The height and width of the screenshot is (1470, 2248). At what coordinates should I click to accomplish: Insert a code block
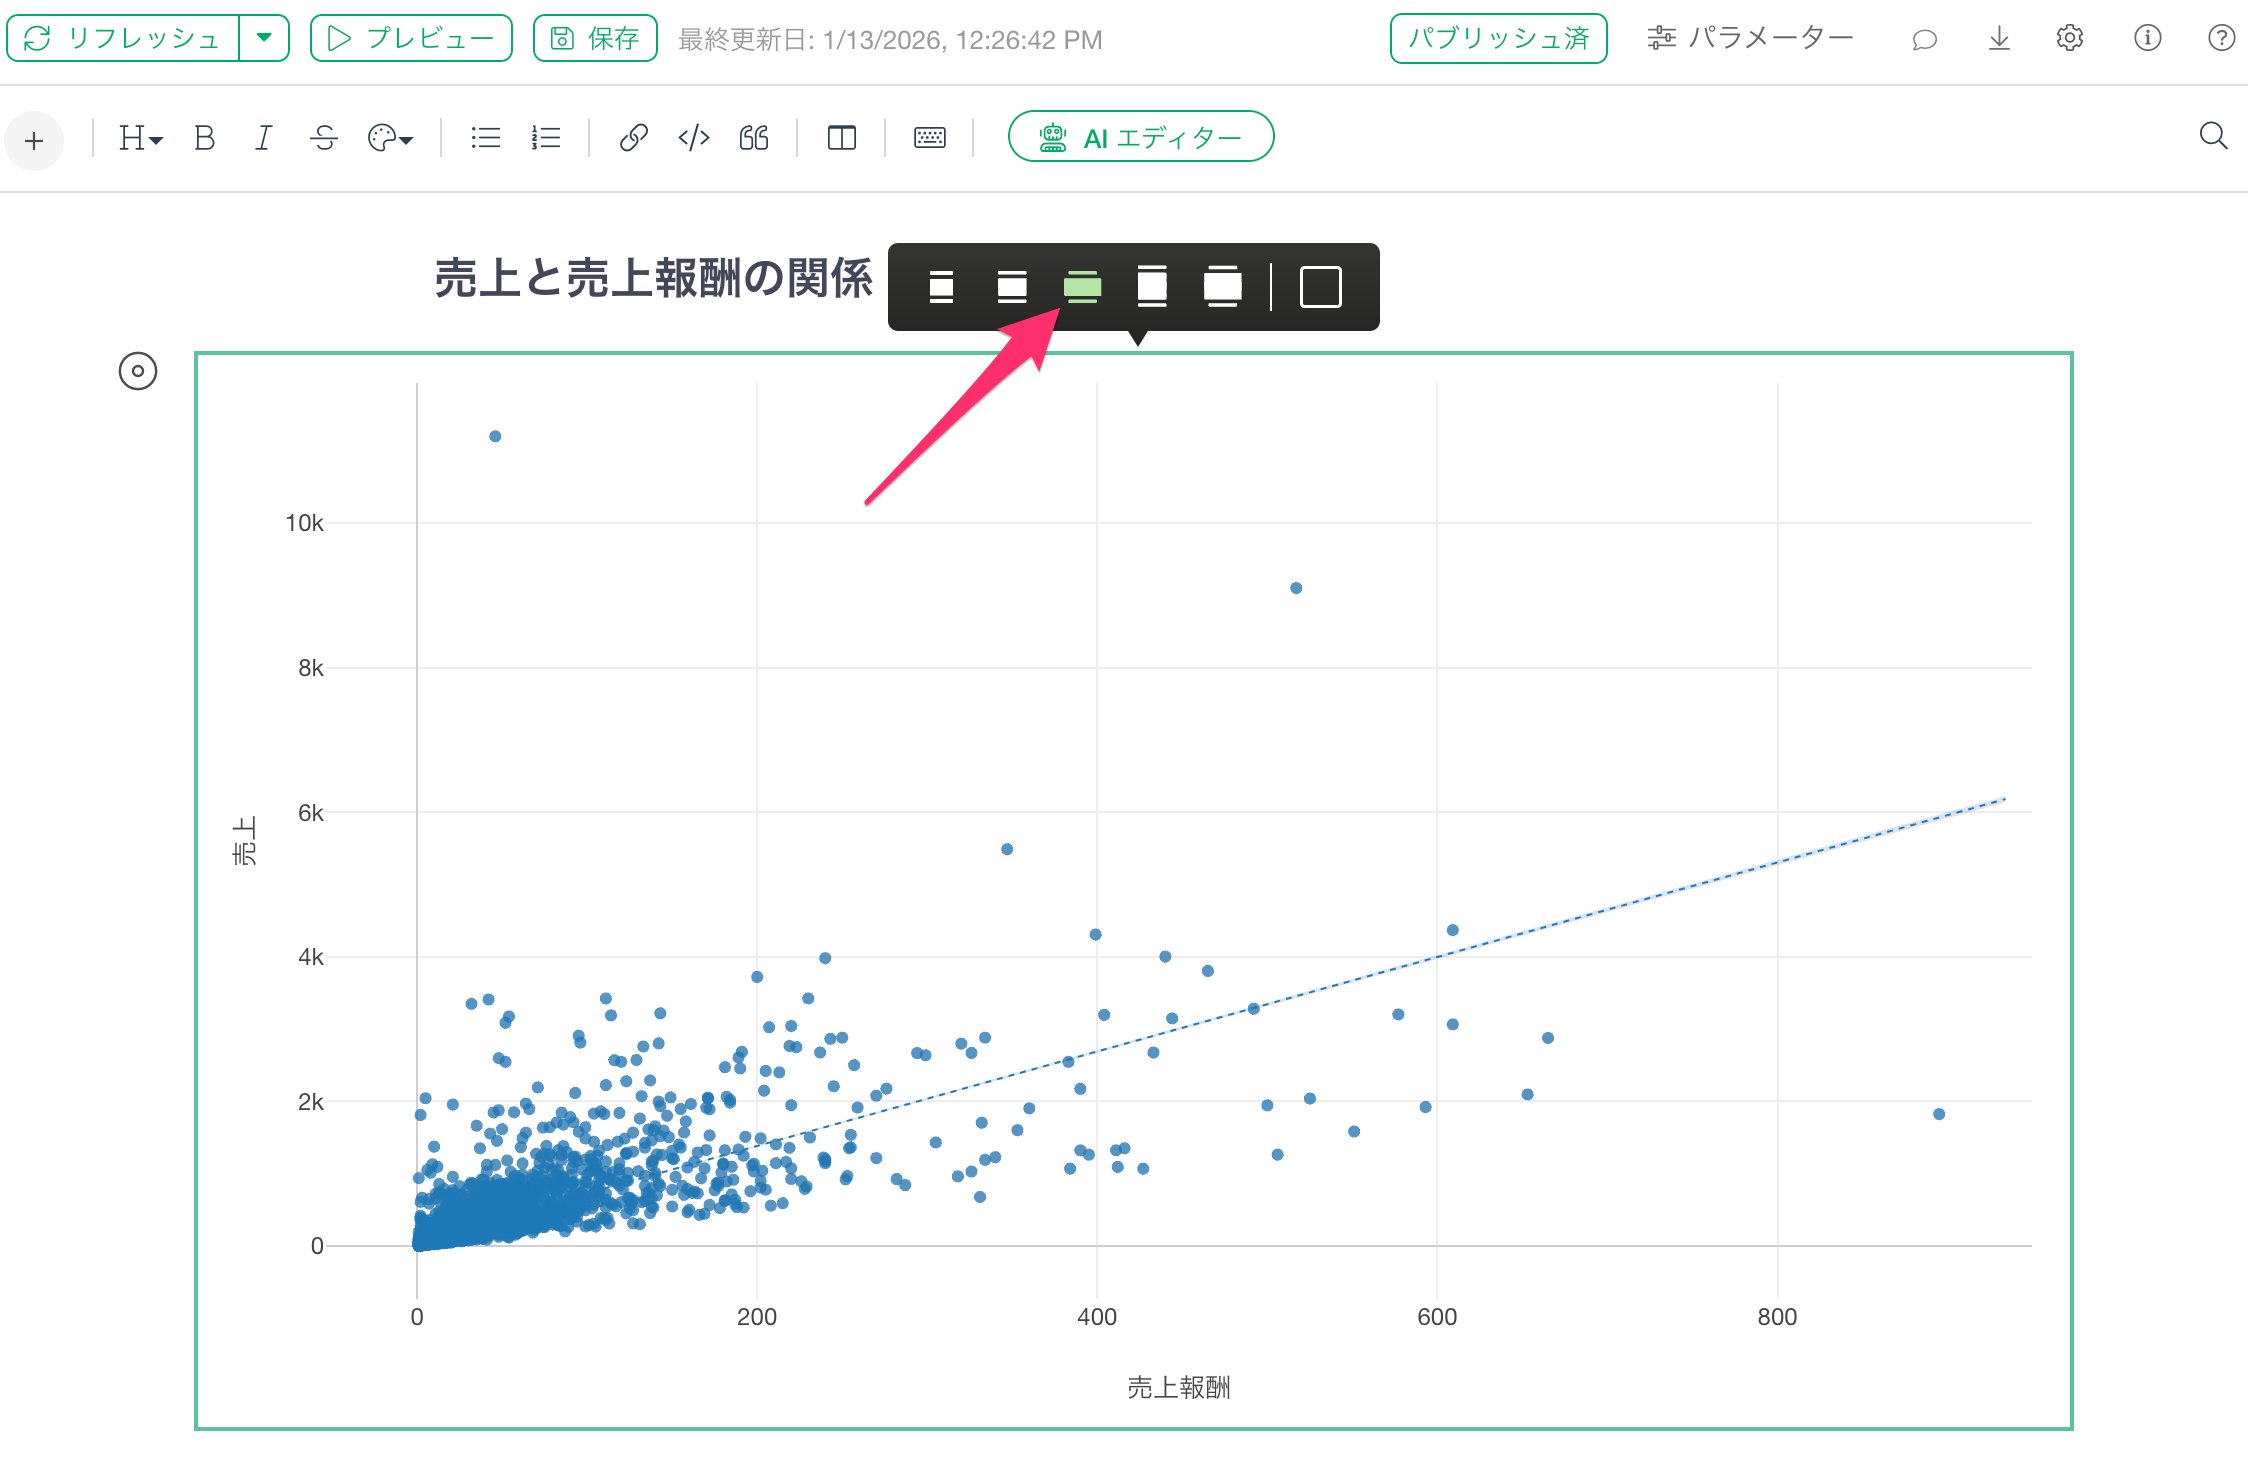pos(693,138)
